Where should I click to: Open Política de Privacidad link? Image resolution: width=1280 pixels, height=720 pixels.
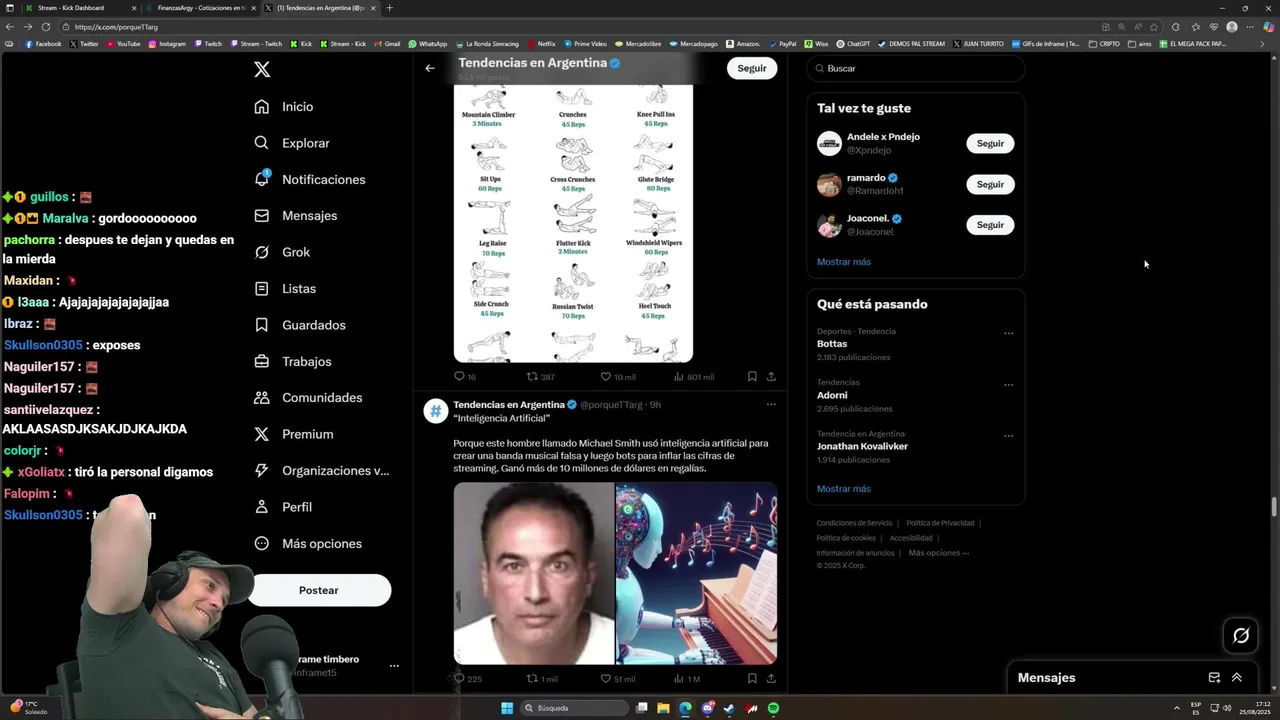coord(940,523)
